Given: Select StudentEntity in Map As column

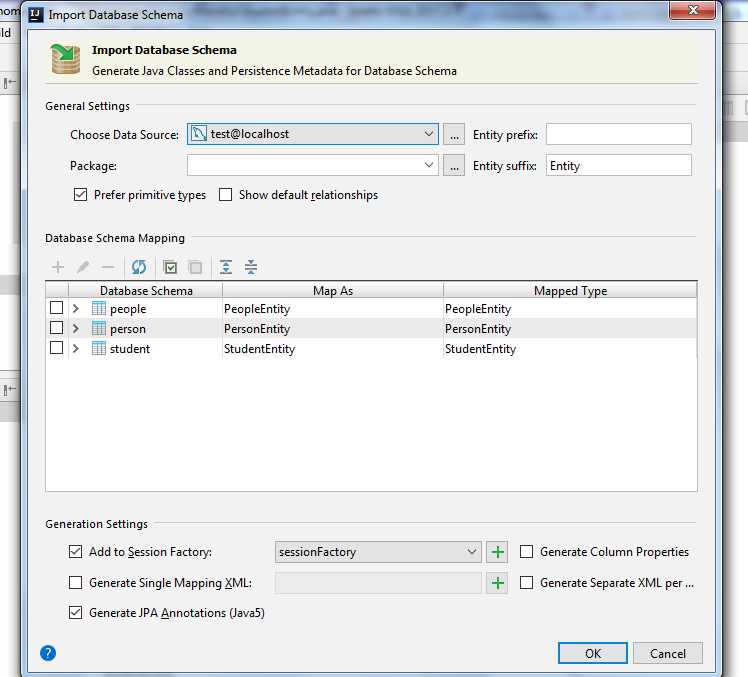Looking at the screenshot, I should tap(260, 349).
